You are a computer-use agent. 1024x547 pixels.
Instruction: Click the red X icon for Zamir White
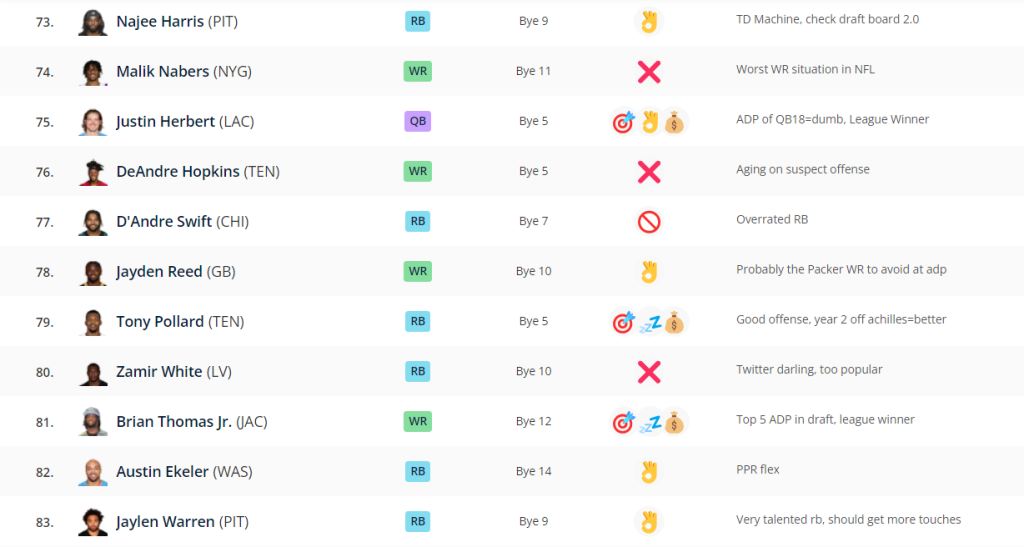coord(649,372)
